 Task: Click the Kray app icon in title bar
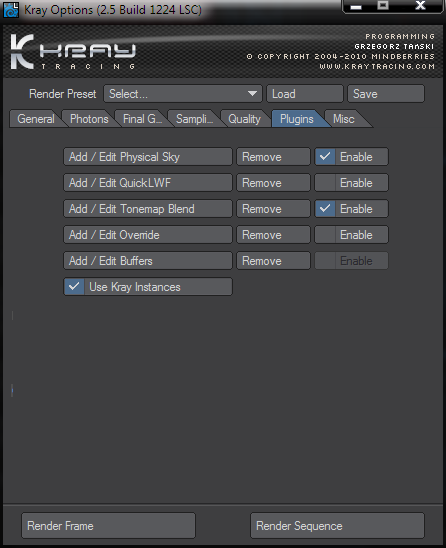coord(10,10)
